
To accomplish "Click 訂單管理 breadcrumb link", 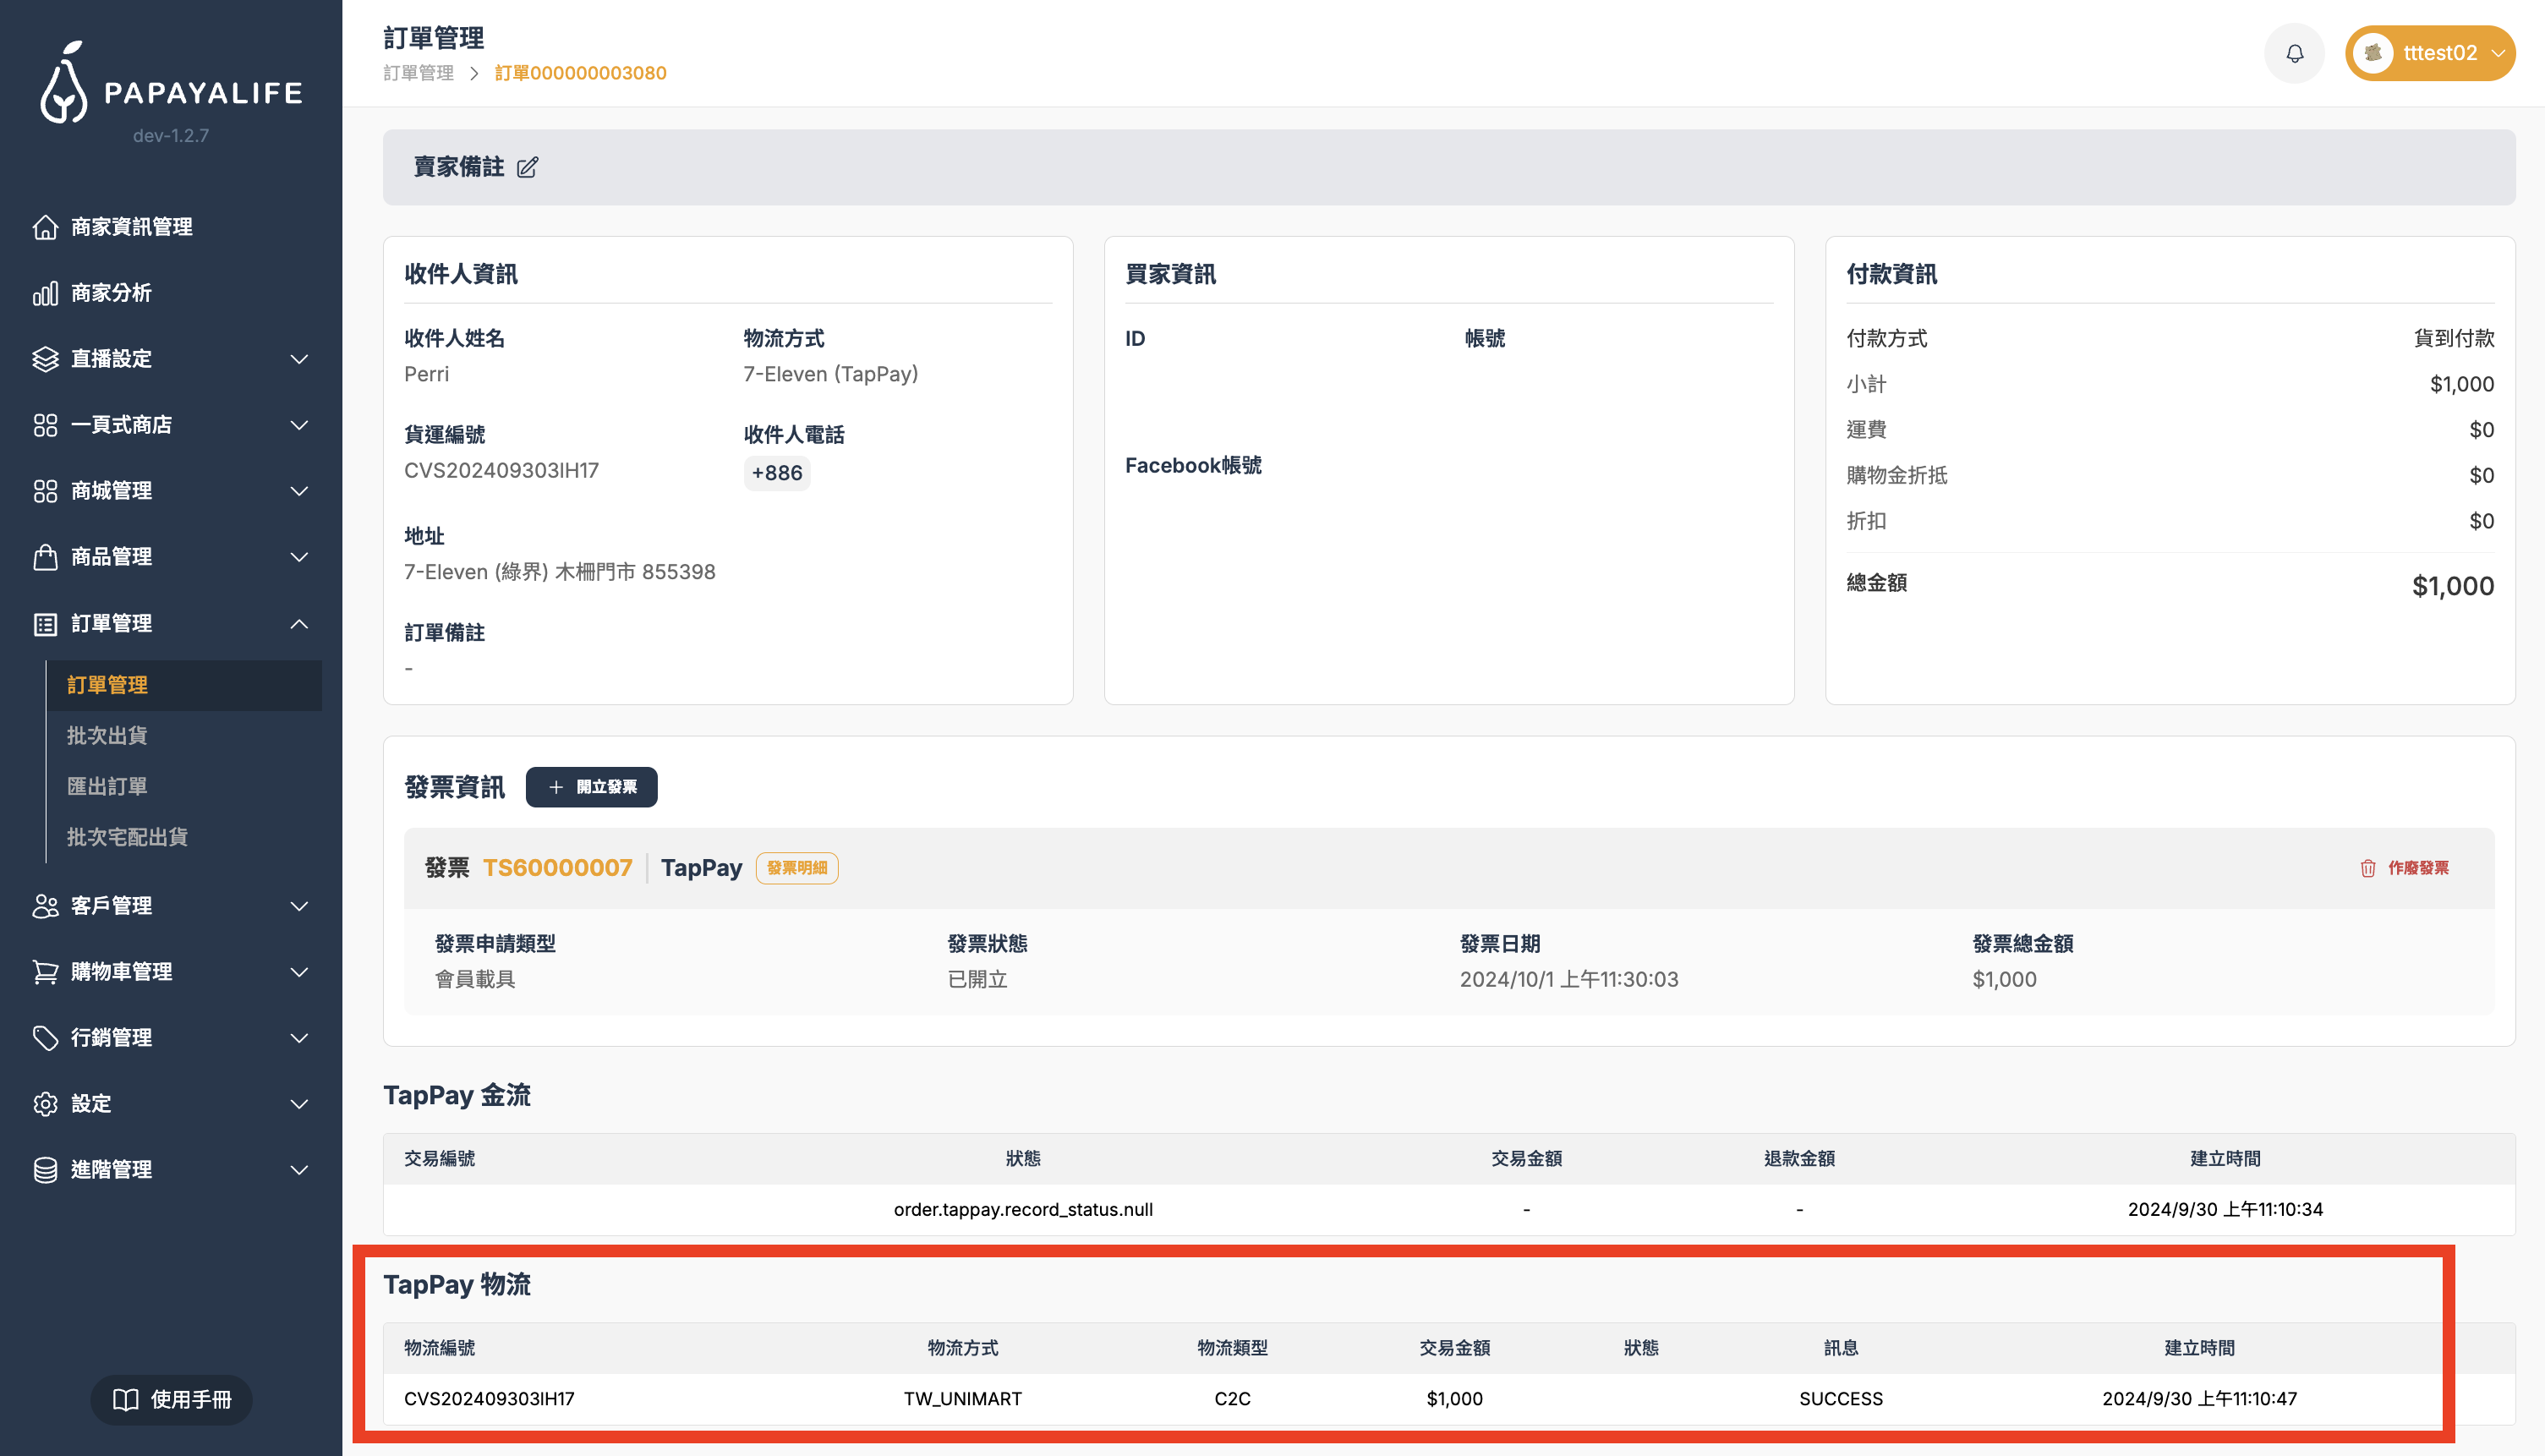I will click(x=418, y=73).
